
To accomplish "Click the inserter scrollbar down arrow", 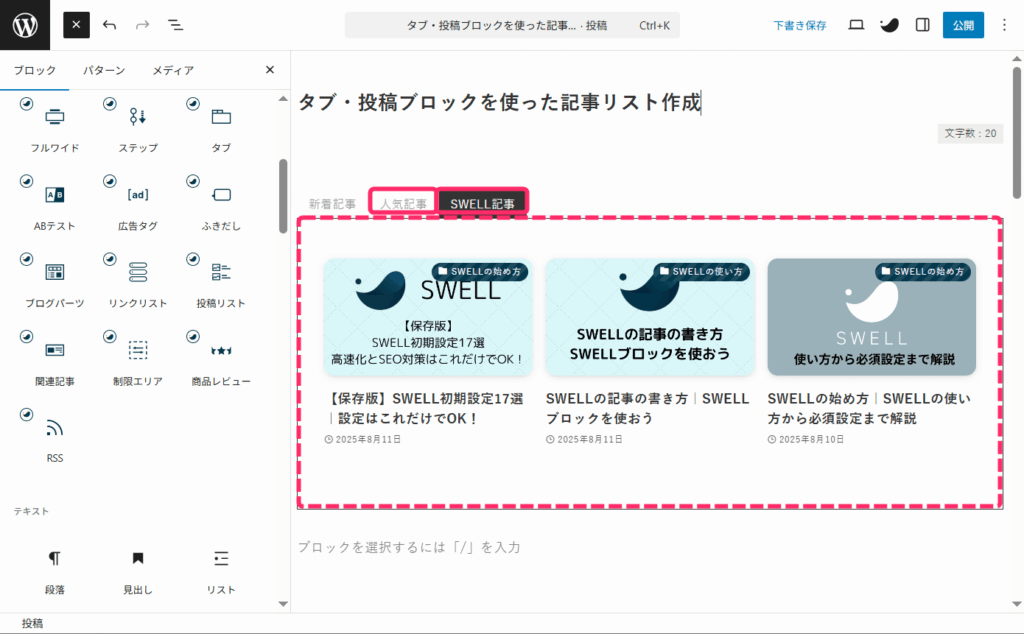I will tap(283, 604).
